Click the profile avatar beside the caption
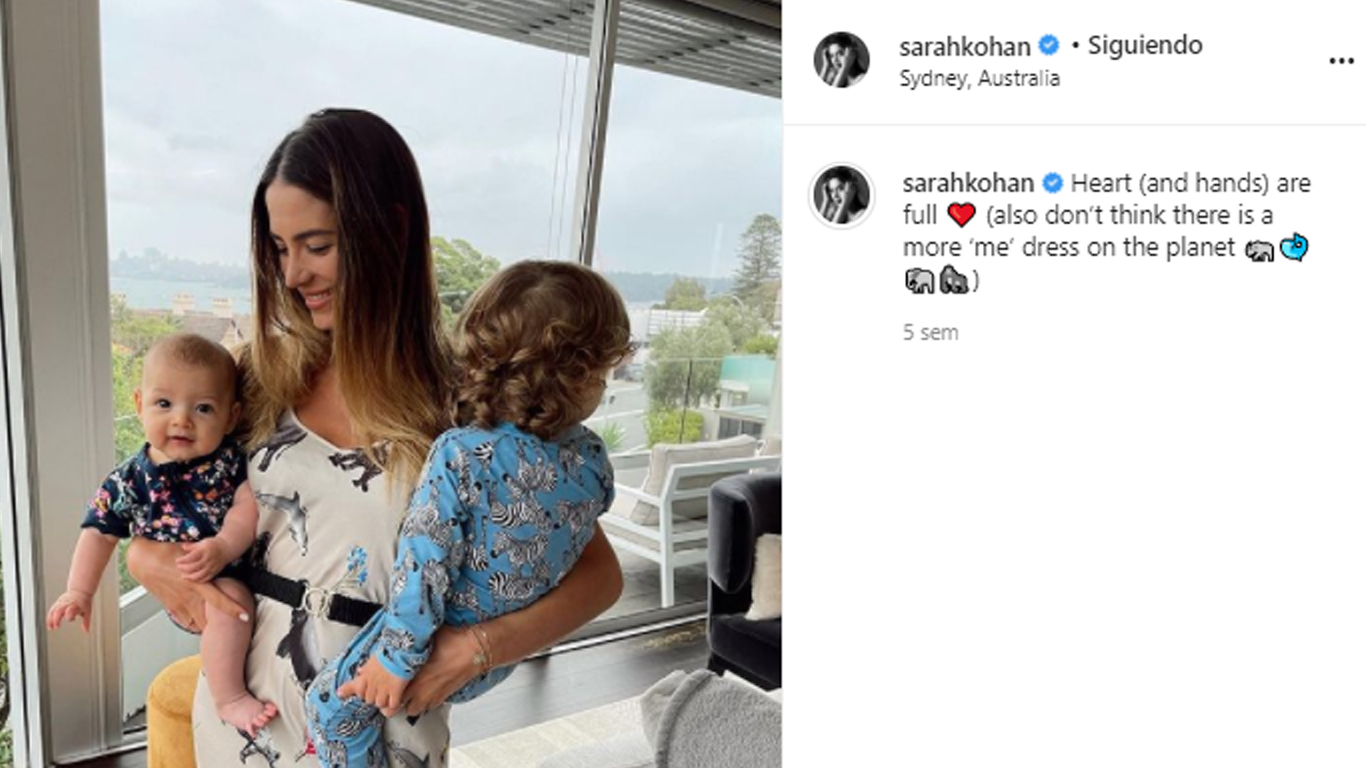Viewport: 1366px width, 768px height. click(841, 195)
